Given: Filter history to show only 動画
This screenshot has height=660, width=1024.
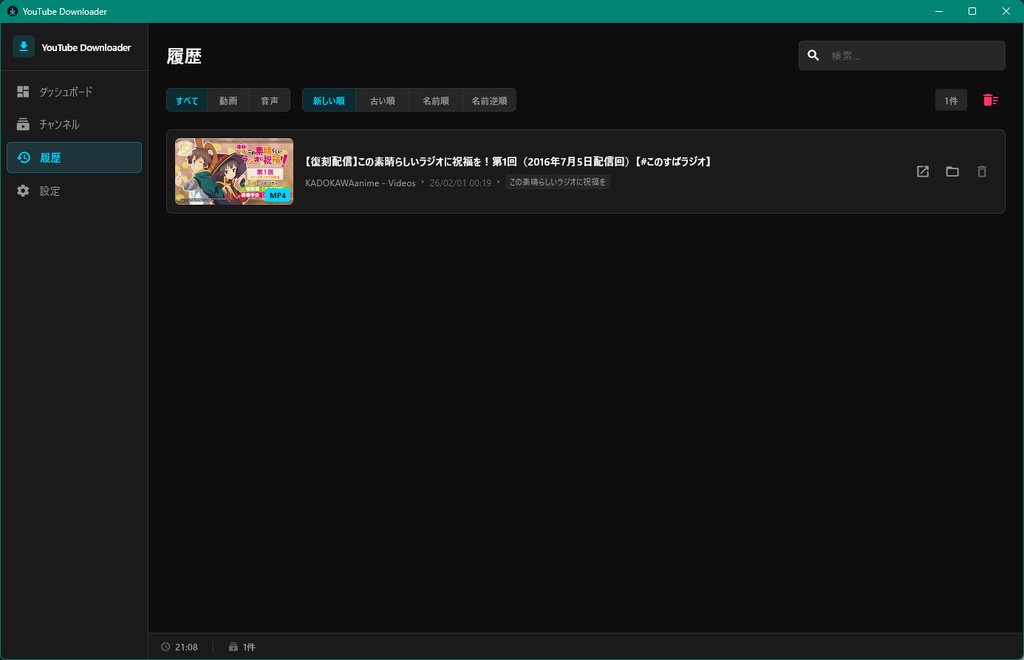Looking at the screenshot, I should tap(228, 99).
